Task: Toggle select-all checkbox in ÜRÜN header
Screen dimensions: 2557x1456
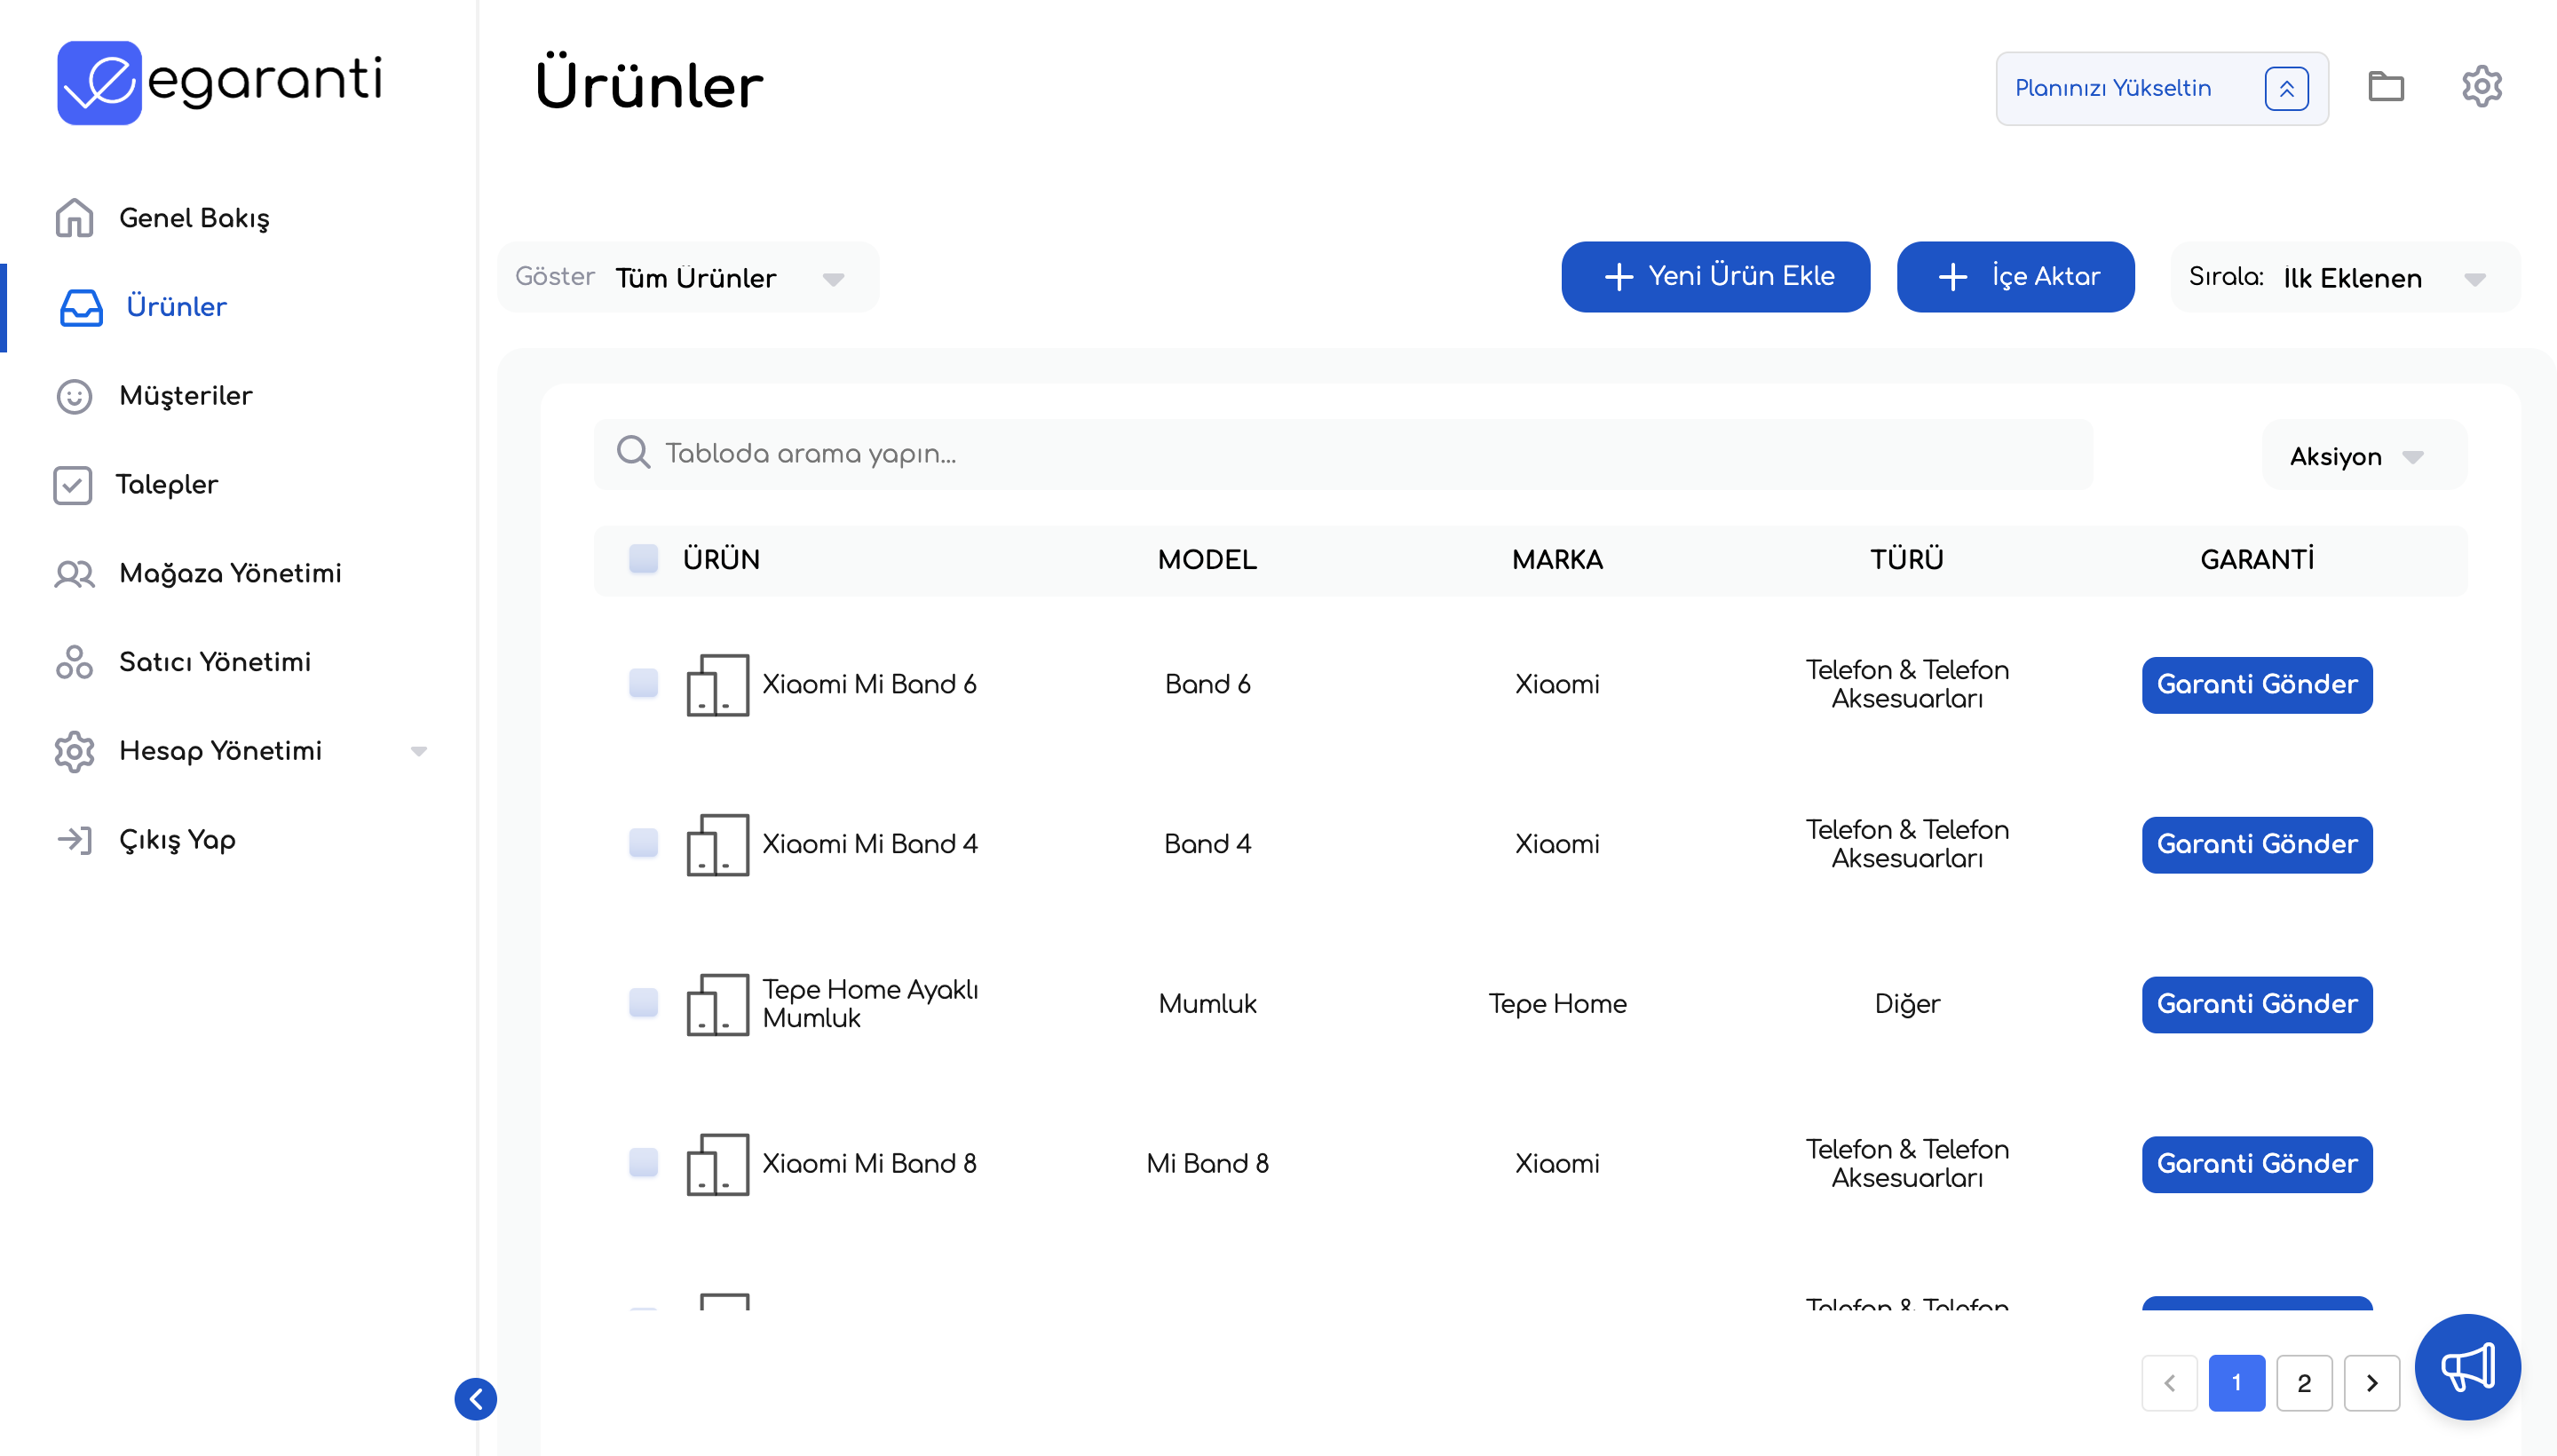Action: (x=643, y=559)
